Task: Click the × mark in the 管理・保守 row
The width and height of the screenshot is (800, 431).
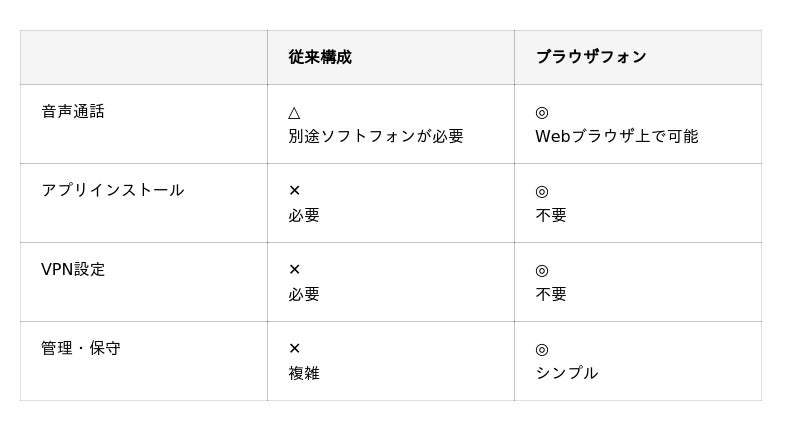Action: coord(294,349)
